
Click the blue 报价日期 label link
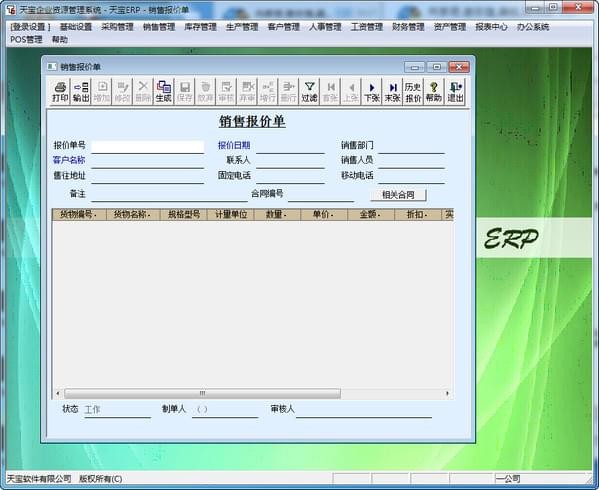coord(234,145)
